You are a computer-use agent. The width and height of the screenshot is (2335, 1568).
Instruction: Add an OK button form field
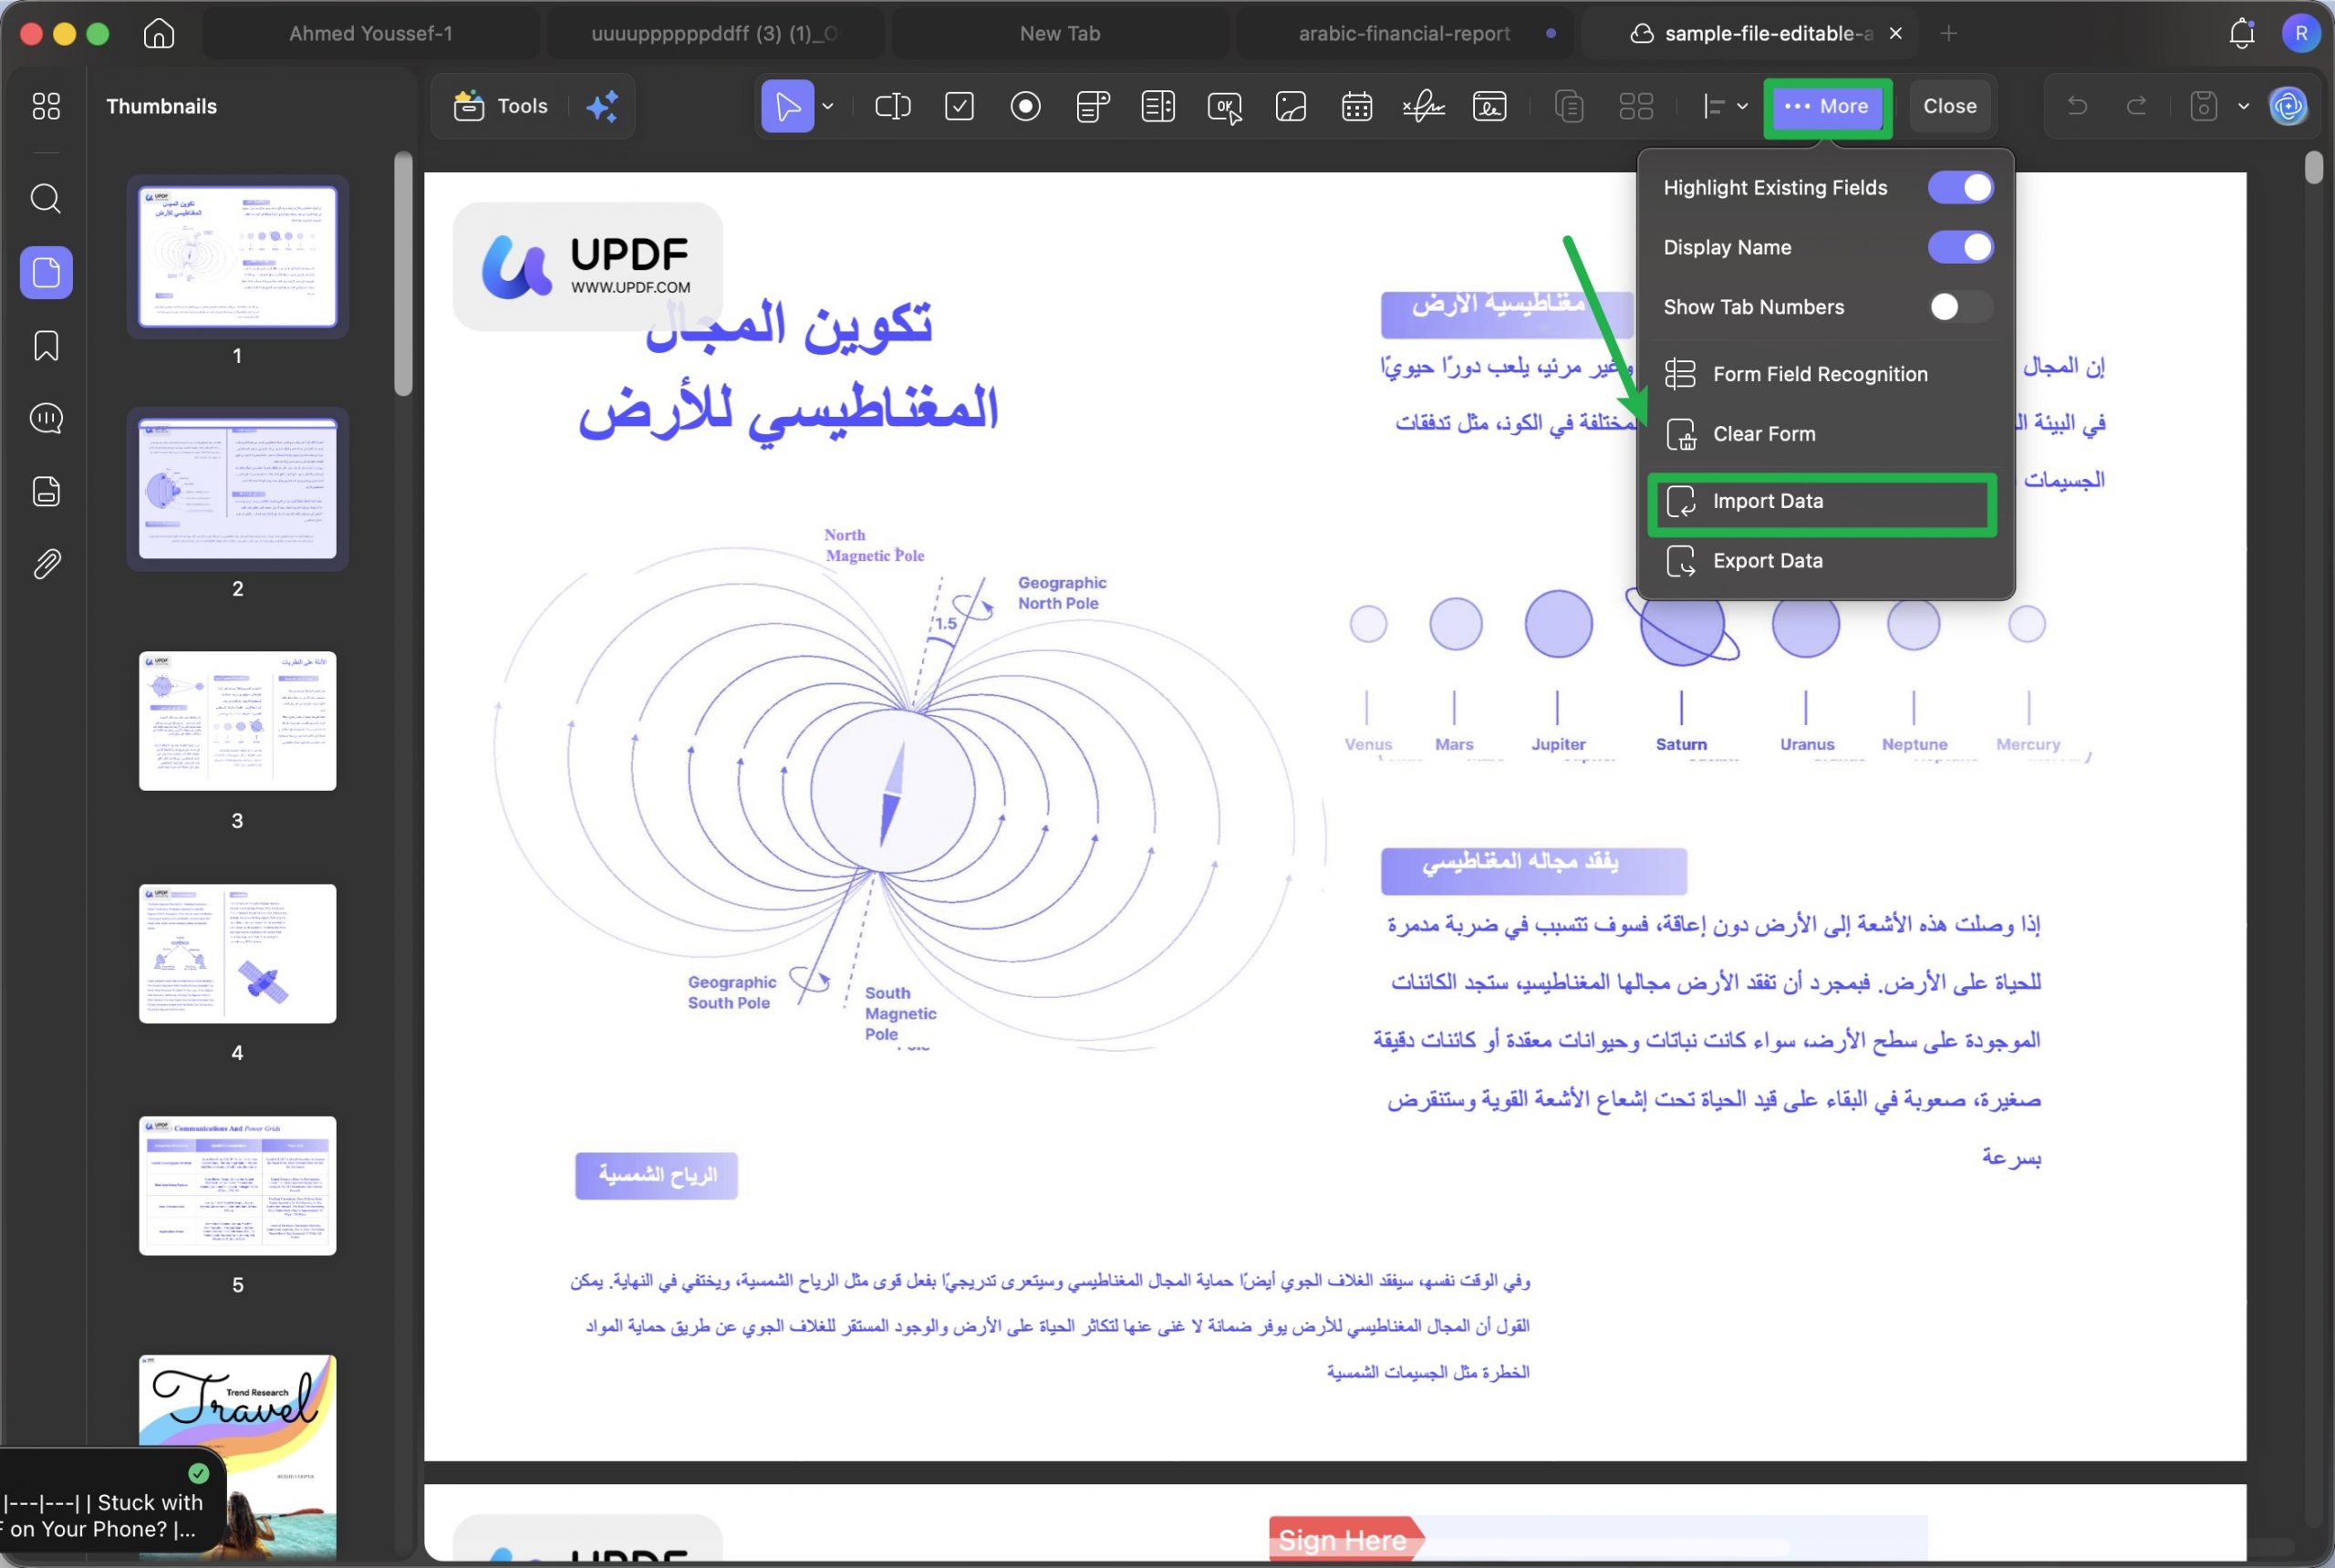click(x=1224, y=106)
